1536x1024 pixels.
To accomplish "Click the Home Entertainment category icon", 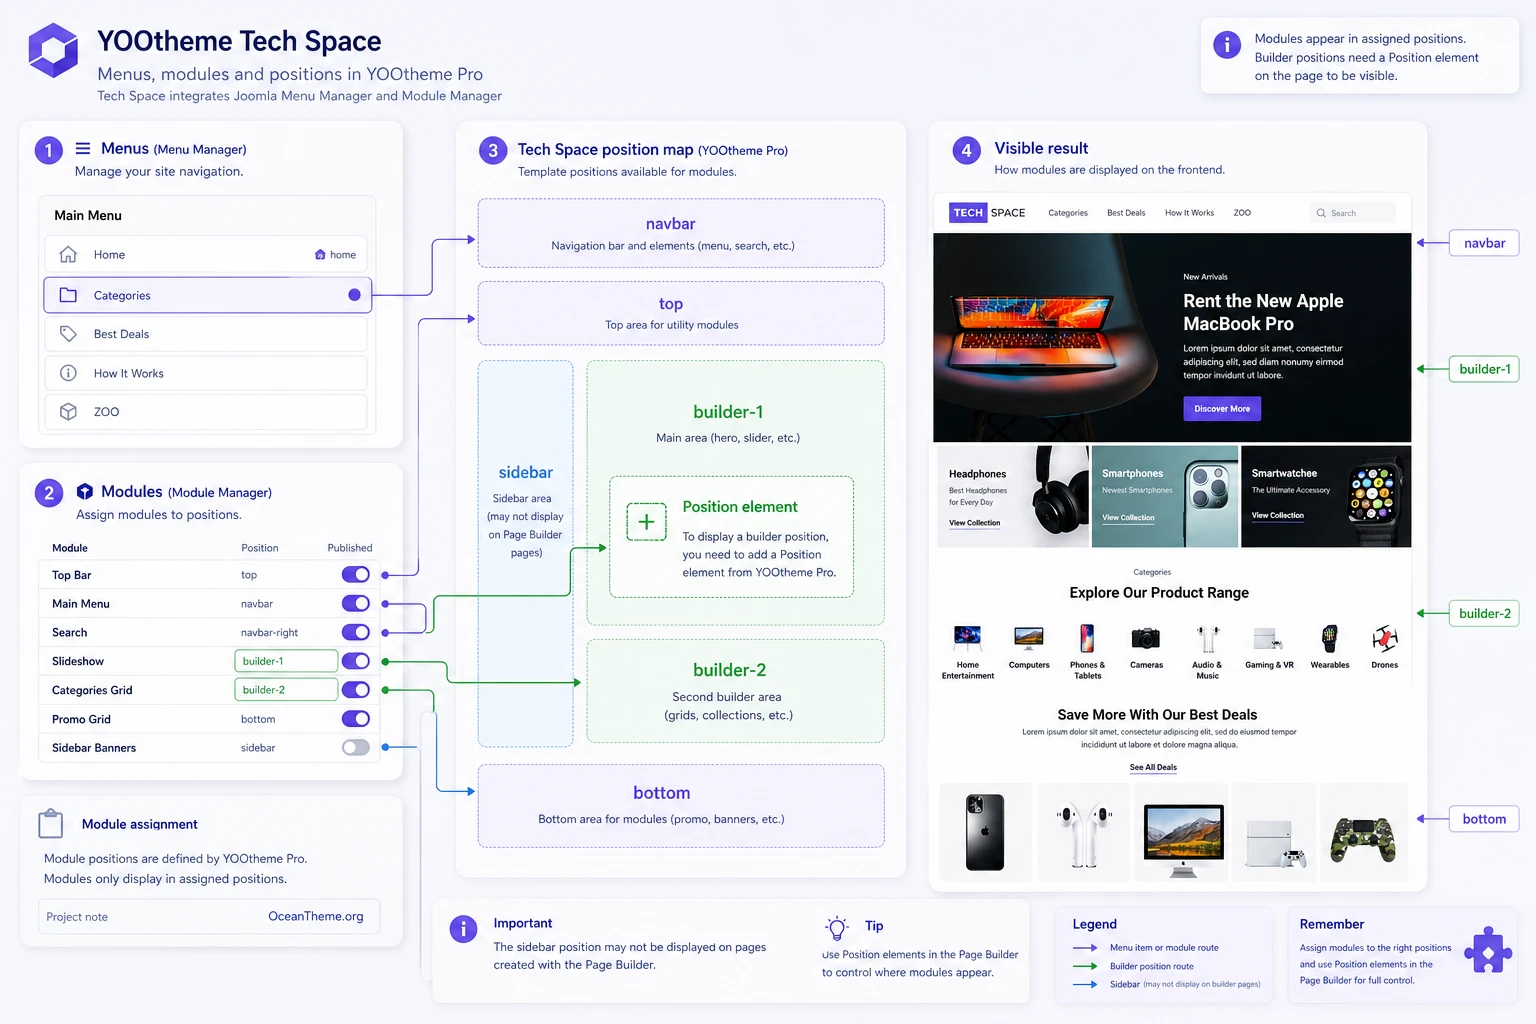I will [967, 637].
